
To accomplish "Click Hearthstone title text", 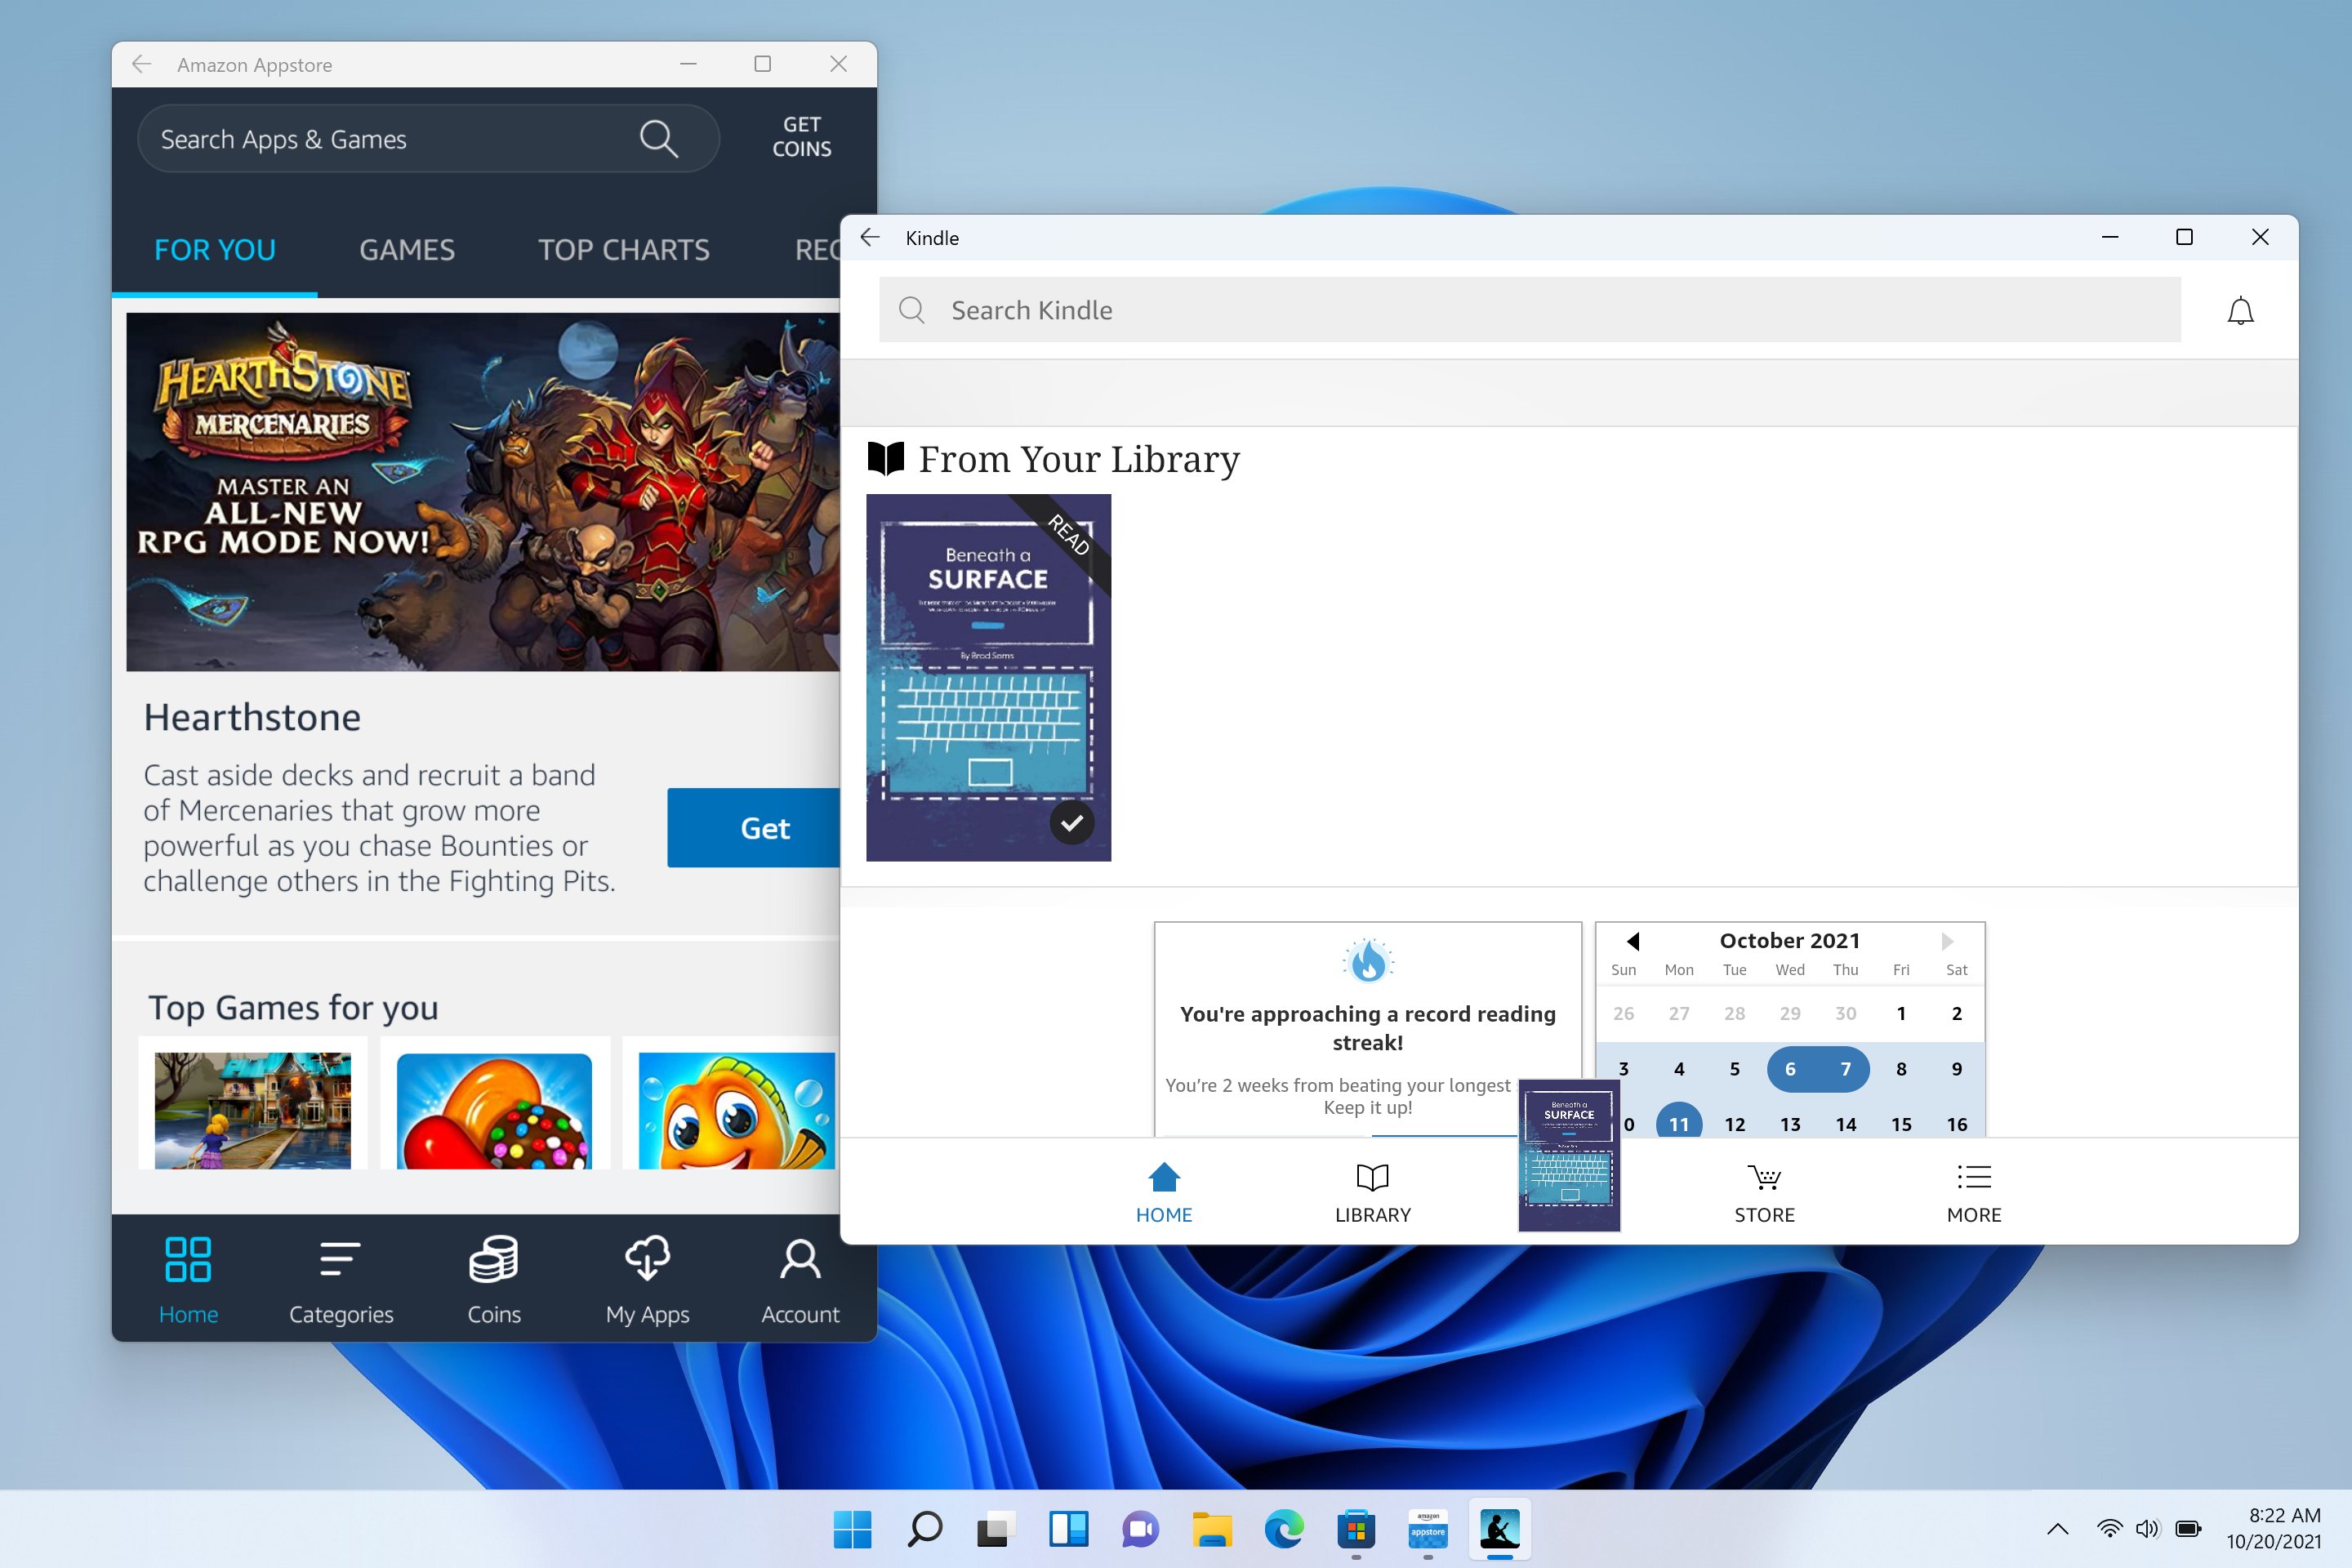I will click(252, 717).
